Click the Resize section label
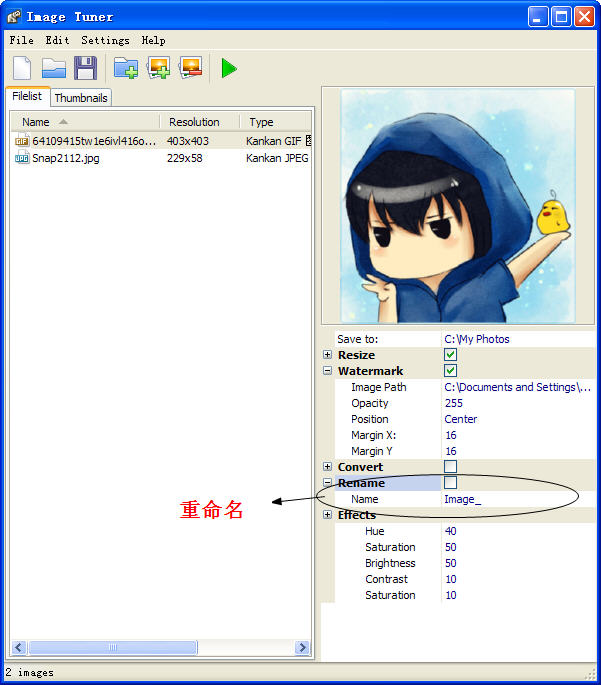 [356, 355]
